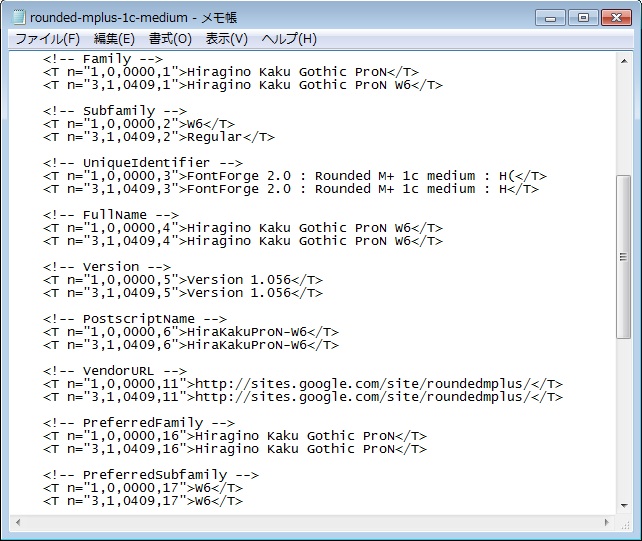Open the ファイル(F) menu
Image resolution: width=642 pixels, height=541 pixels.
47,39
